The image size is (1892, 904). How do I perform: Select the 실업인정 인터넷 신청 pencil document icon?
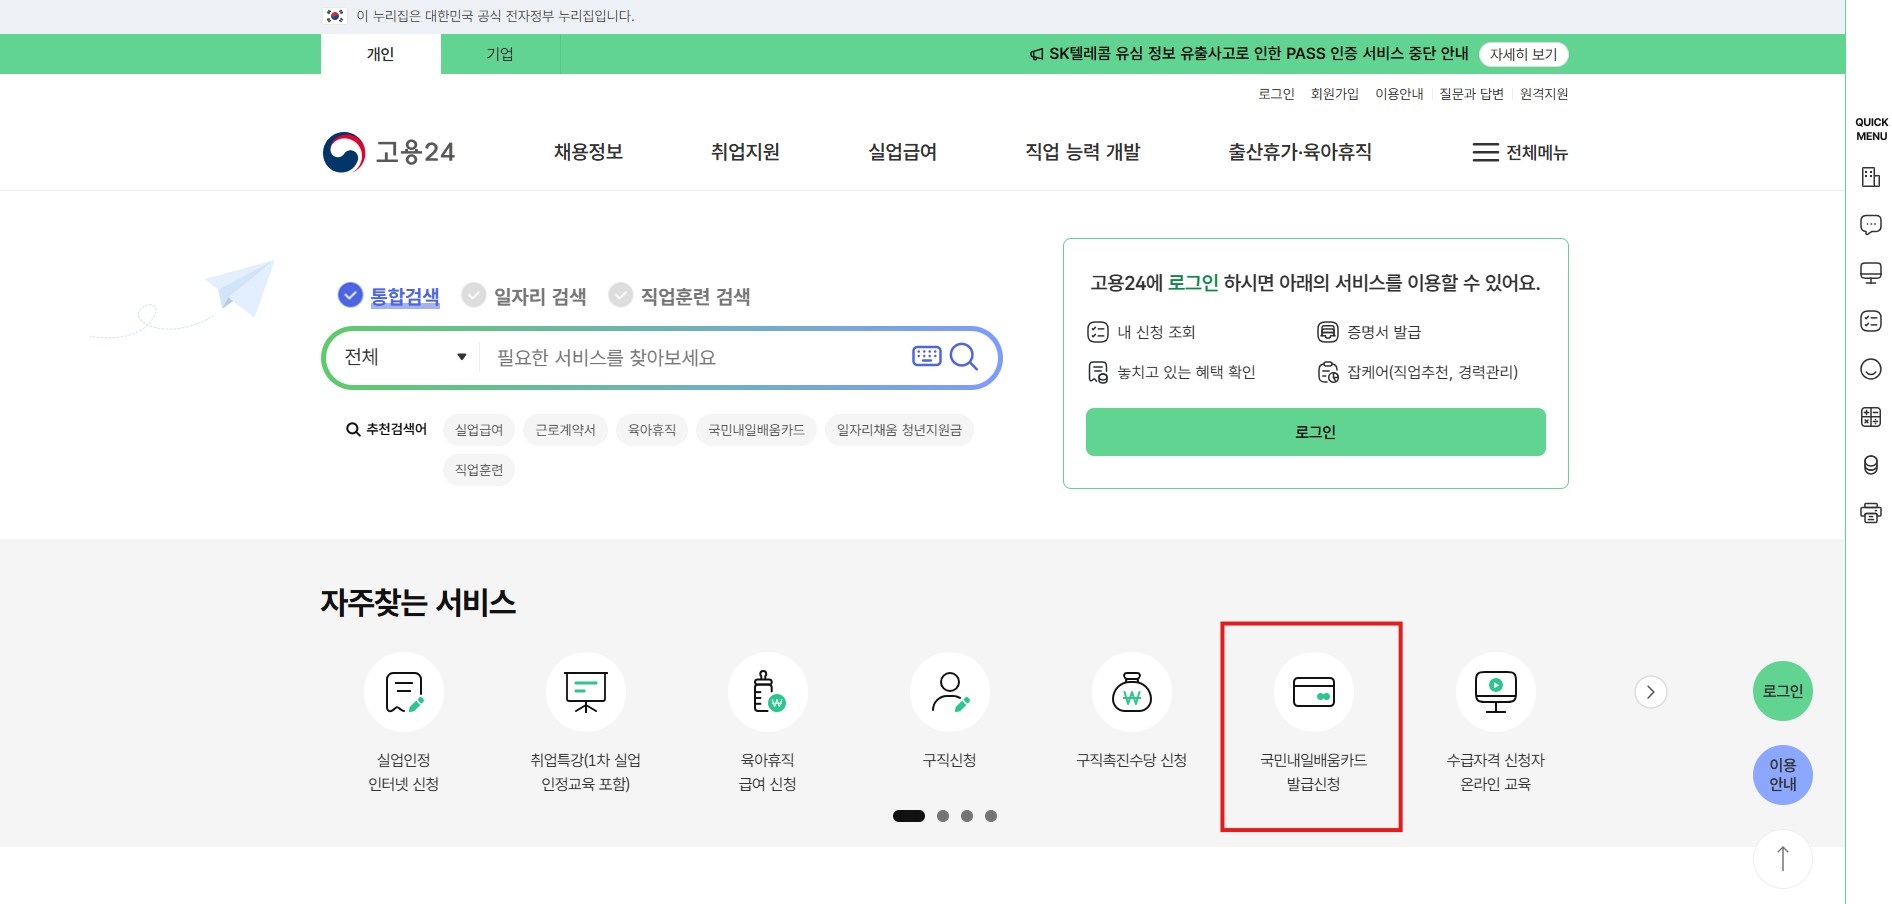[x=404, y=692]
